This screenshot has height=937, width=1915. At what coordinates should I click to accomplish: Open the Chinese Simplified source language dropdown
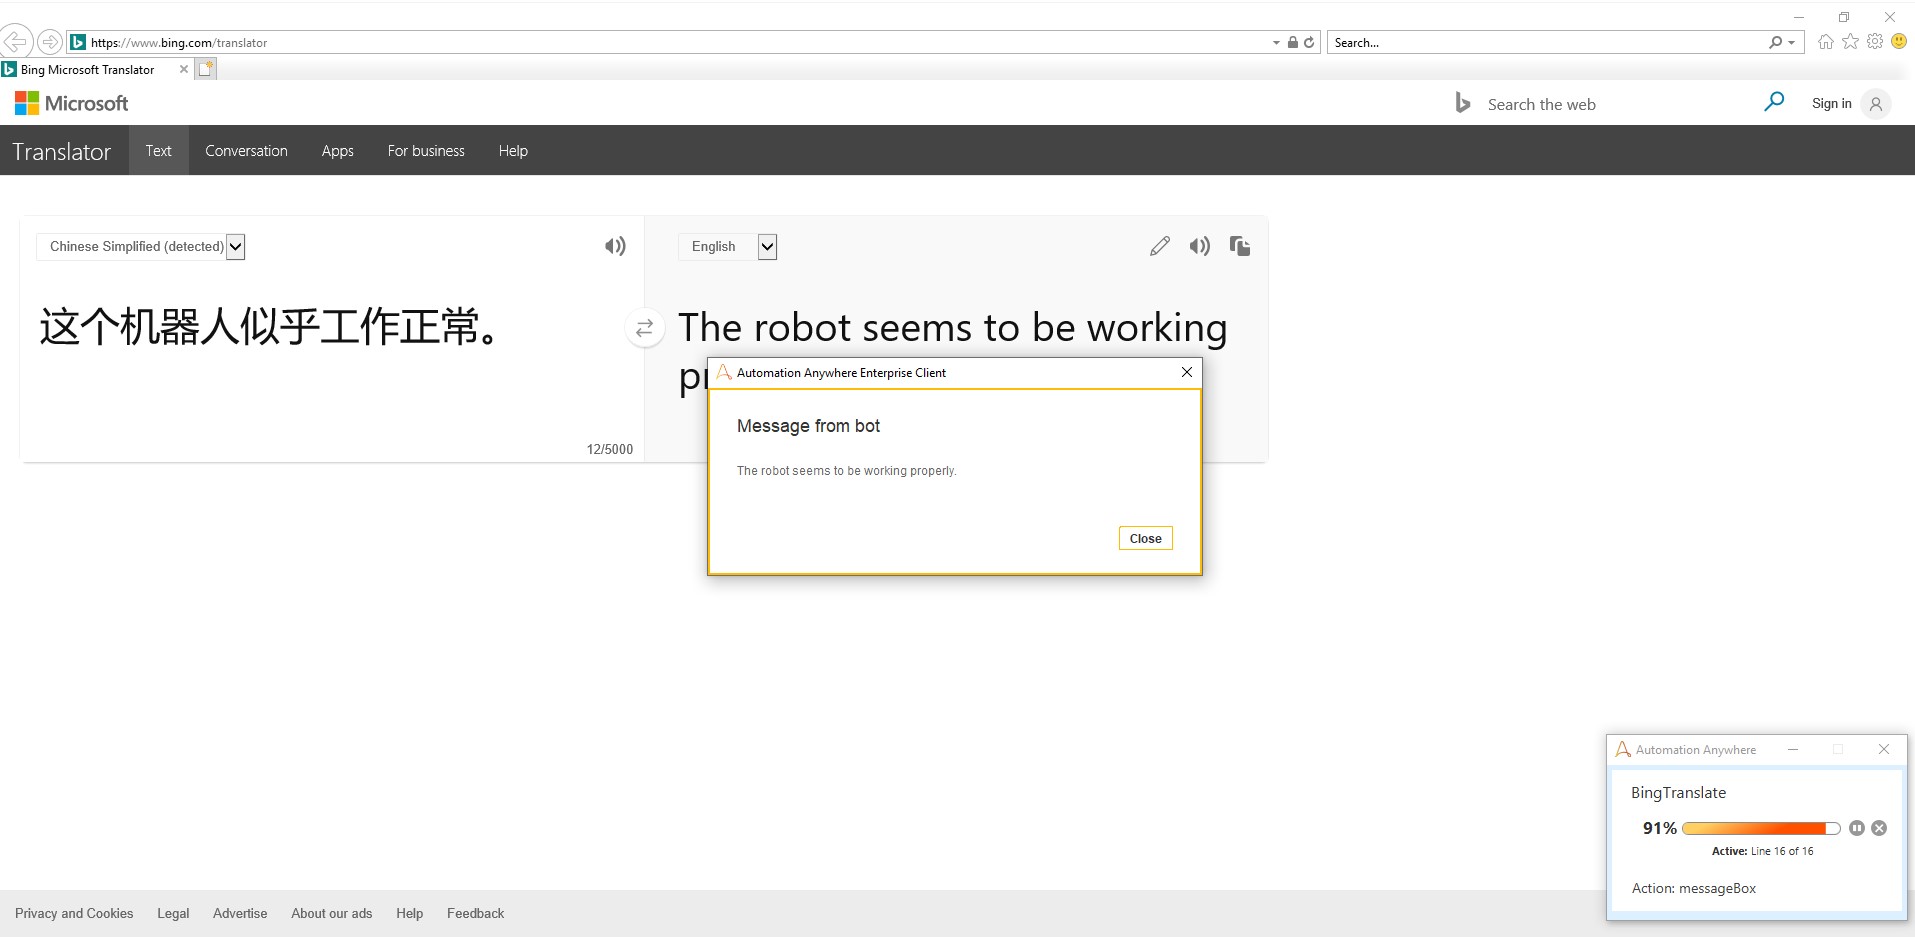pyautogui.click(x=141, y=246)
